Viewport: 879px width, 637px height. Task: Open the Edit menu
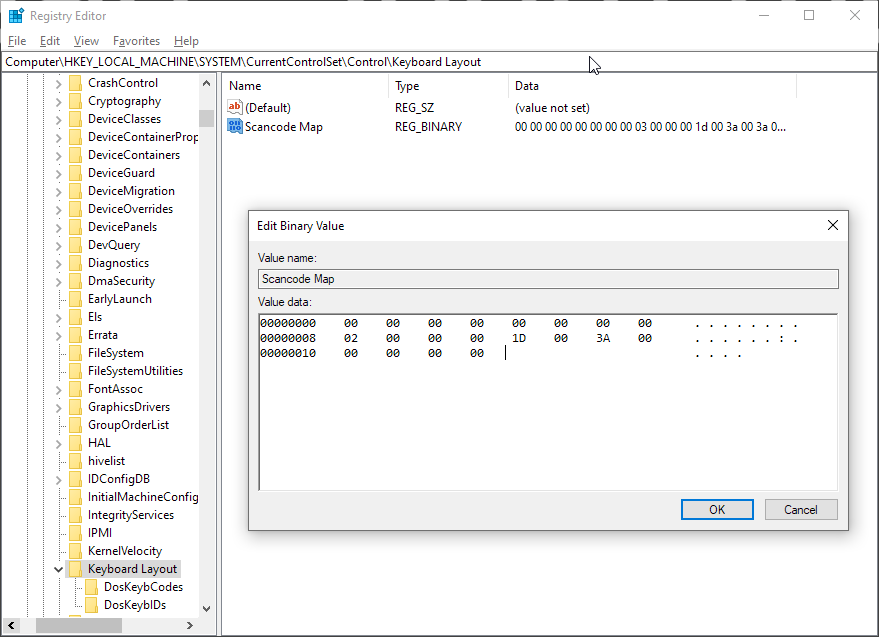50,41
